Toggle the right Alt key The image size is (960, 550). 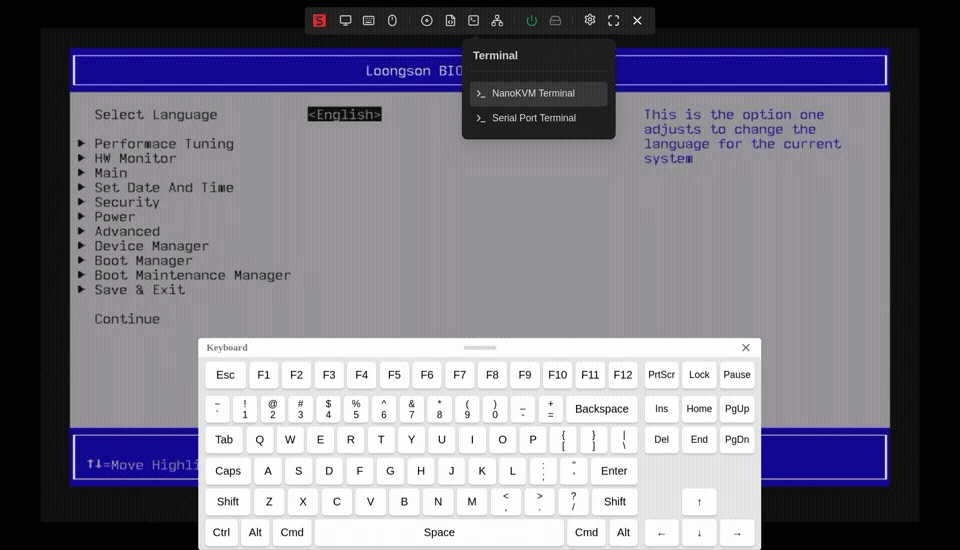(623, 532)
